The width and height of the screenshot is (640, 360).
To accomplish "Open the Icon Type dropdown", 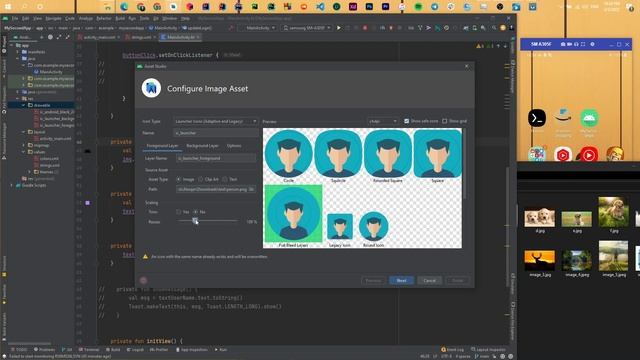I will click(216, 121).
